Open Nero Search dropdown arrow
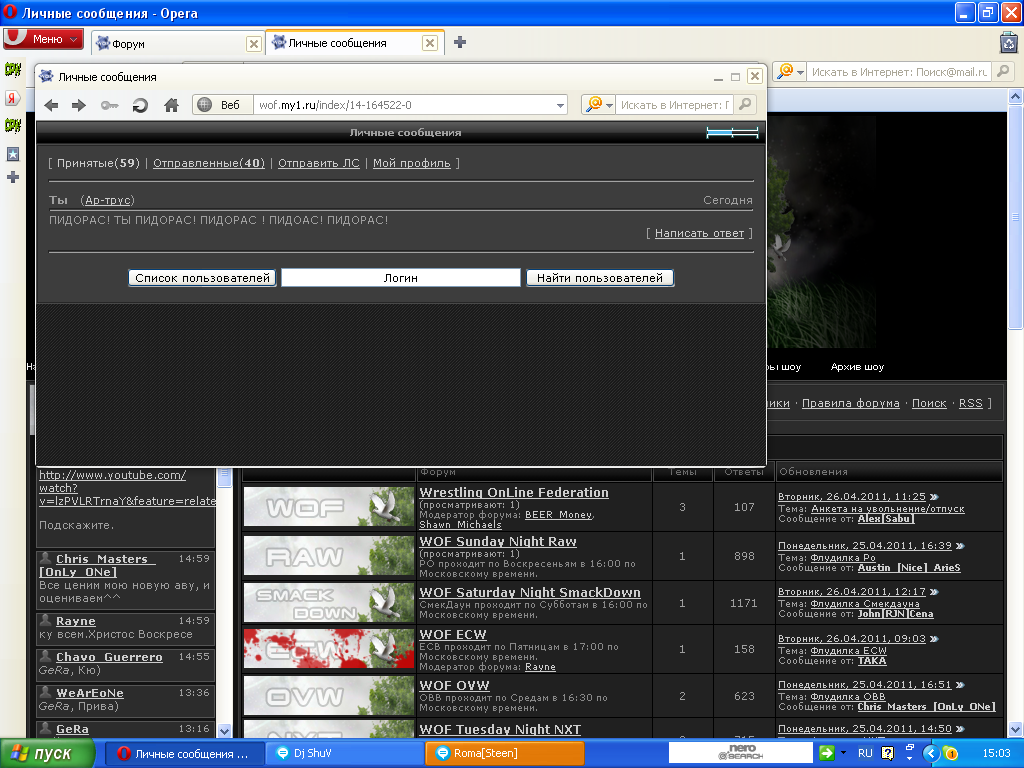1024x768 pixels. (x=843, y=752)
